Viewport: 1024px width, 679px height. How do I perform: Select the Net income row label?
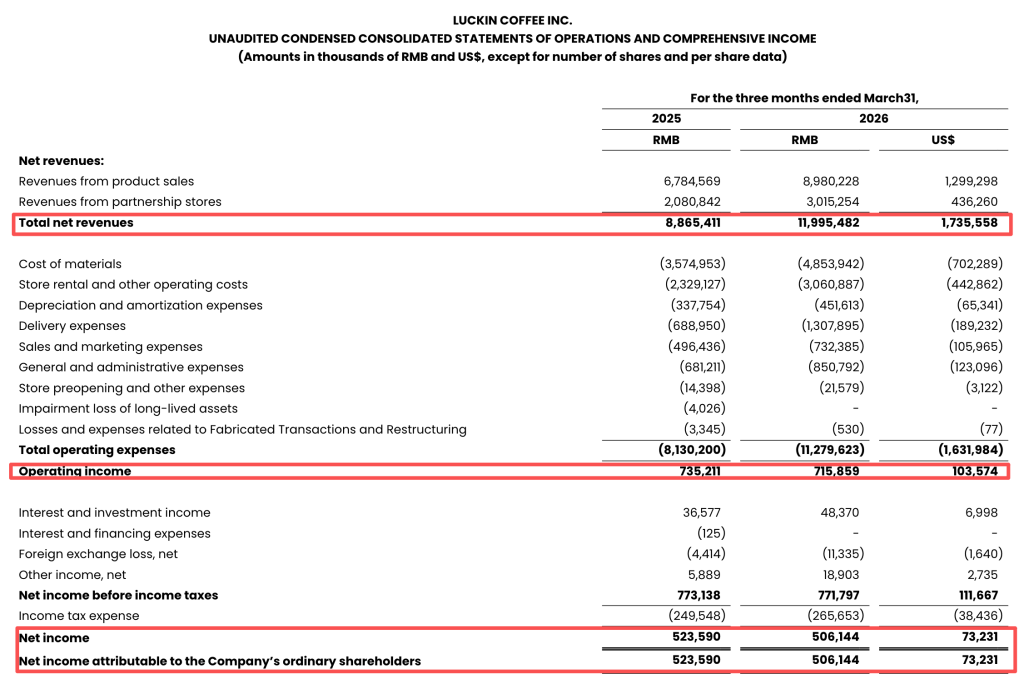pyautogui.click(x=54, y=638)
